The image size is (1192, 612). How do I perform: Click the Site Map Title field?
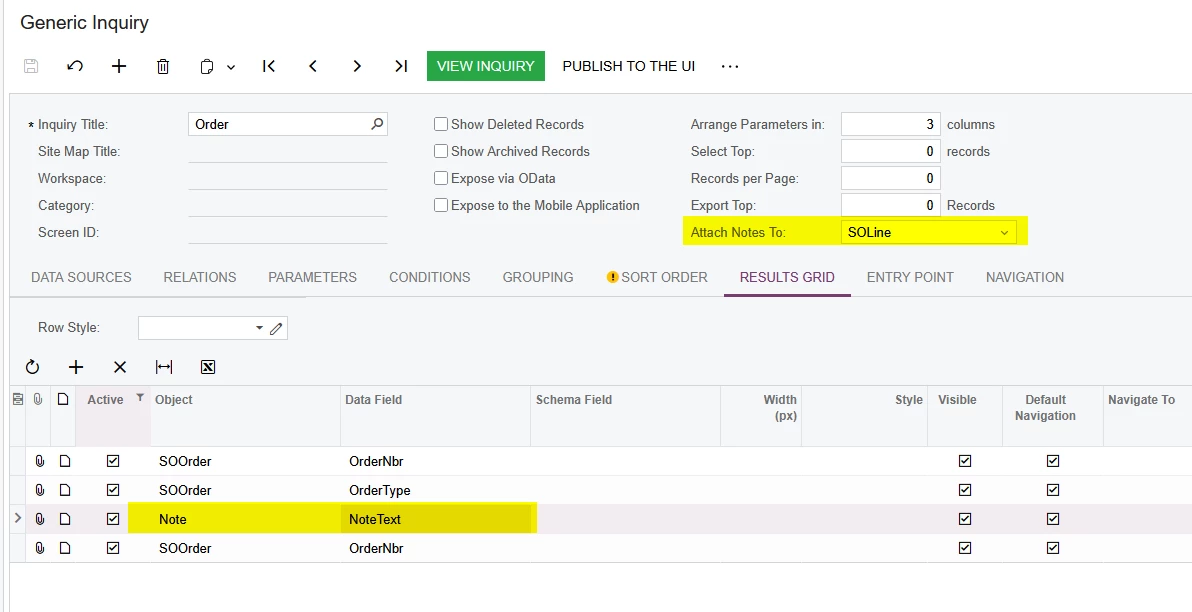click(x=288, y=151)
